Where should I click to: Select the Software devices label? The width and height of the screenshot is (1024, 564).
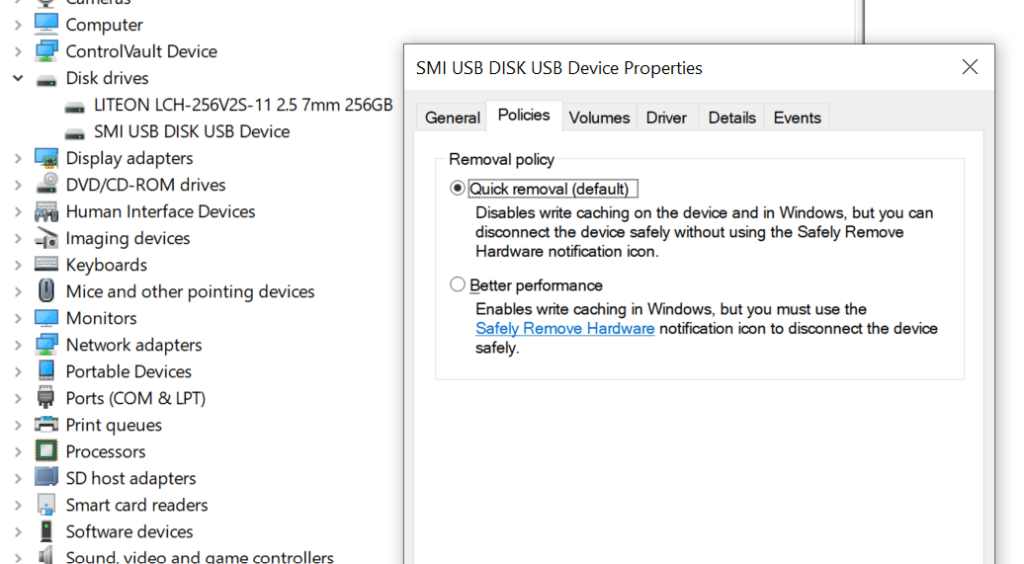(x=129, y=532)
